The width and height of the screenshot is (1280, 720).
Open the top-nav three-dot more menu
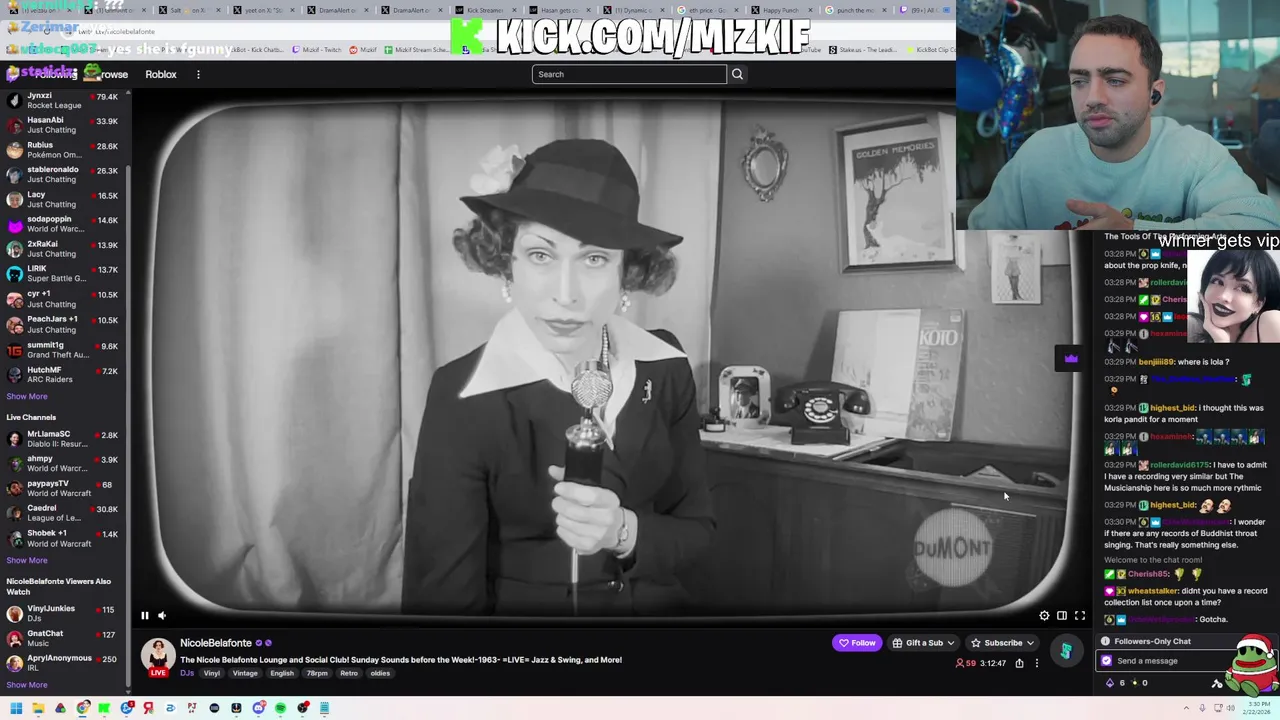198,74
